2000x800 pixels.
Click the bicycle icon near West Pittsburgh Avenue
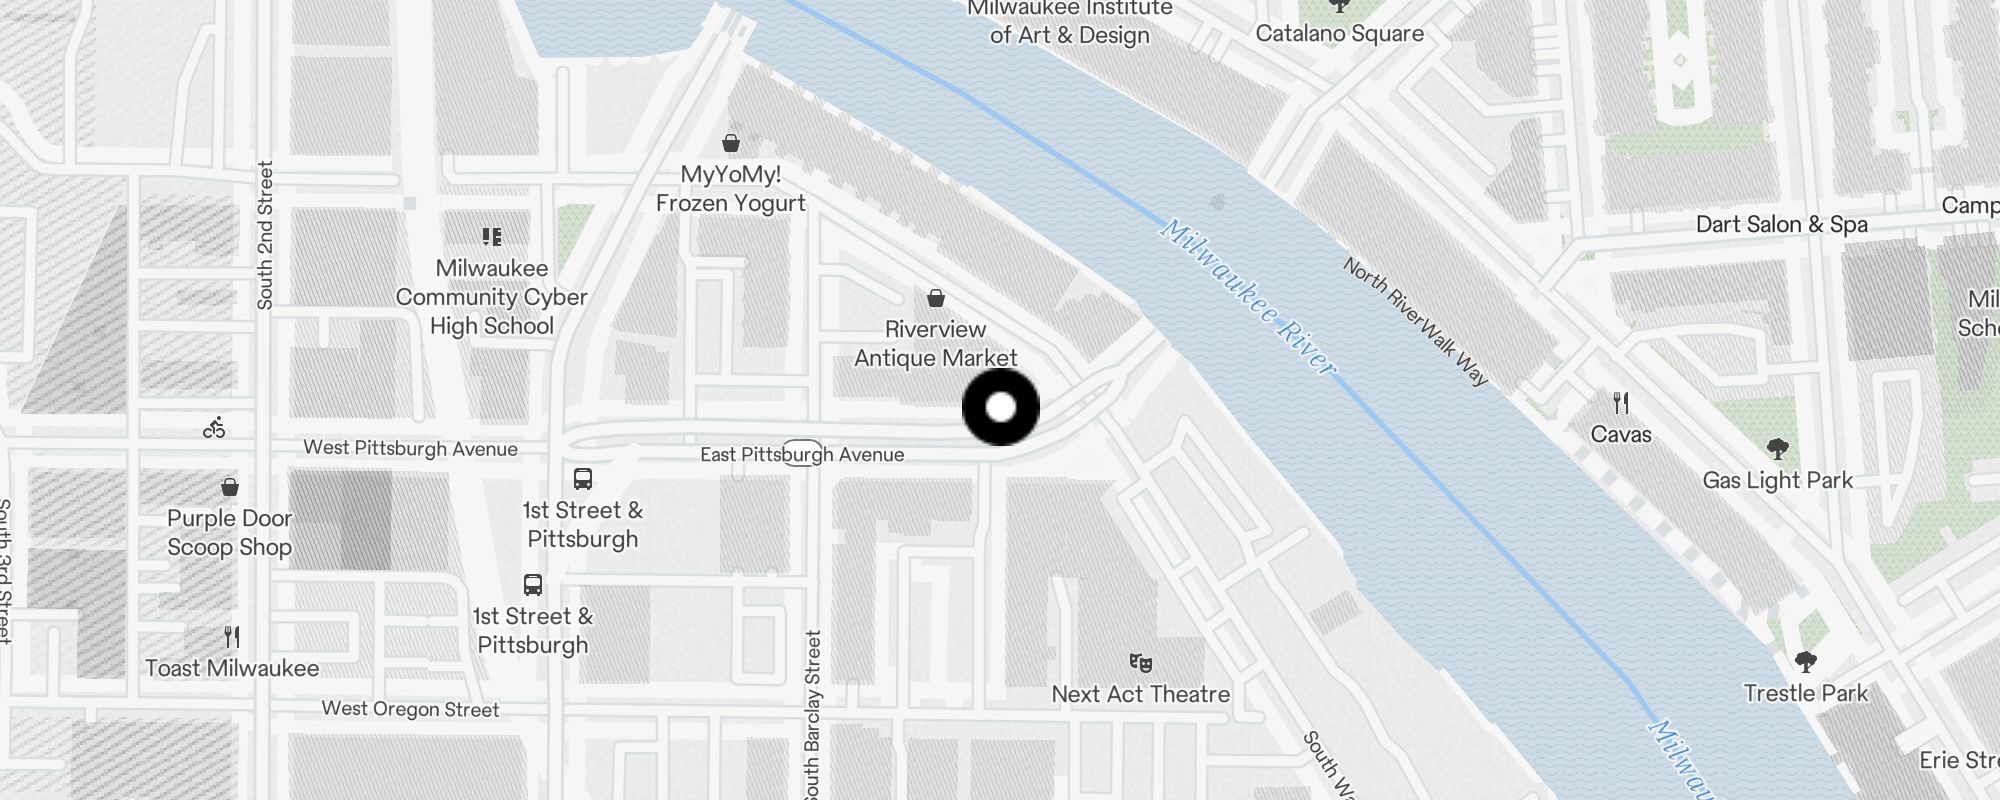point(214,428)
